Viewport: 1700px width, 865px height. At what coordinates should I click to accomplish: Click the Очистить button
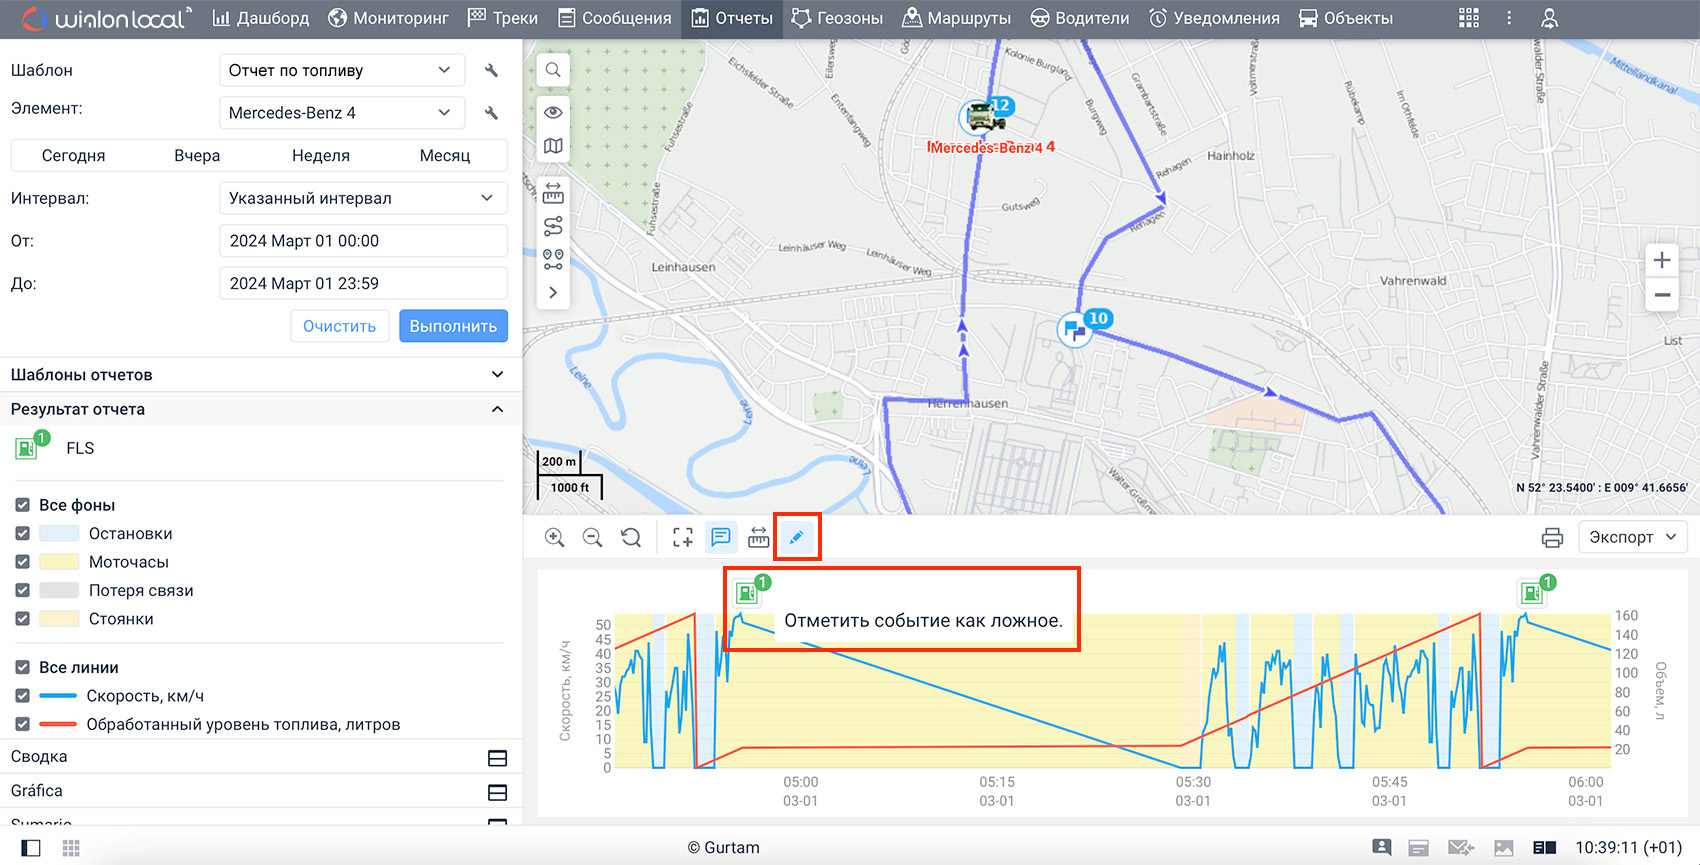339,326
